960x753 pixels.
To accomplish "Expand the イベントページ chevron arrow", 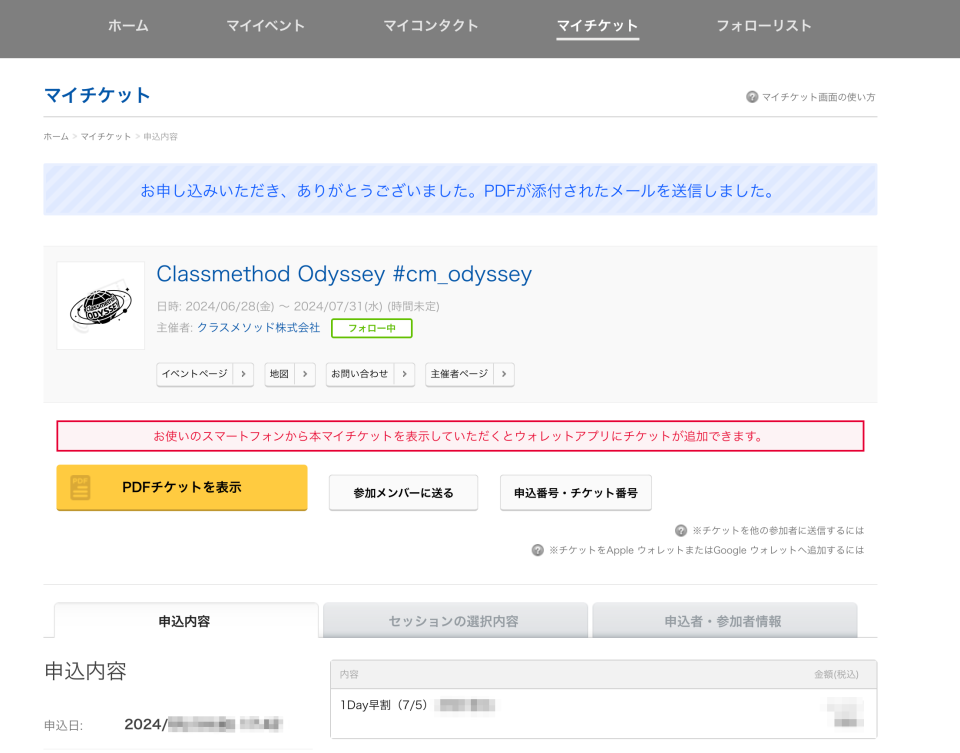I will 243,374.
